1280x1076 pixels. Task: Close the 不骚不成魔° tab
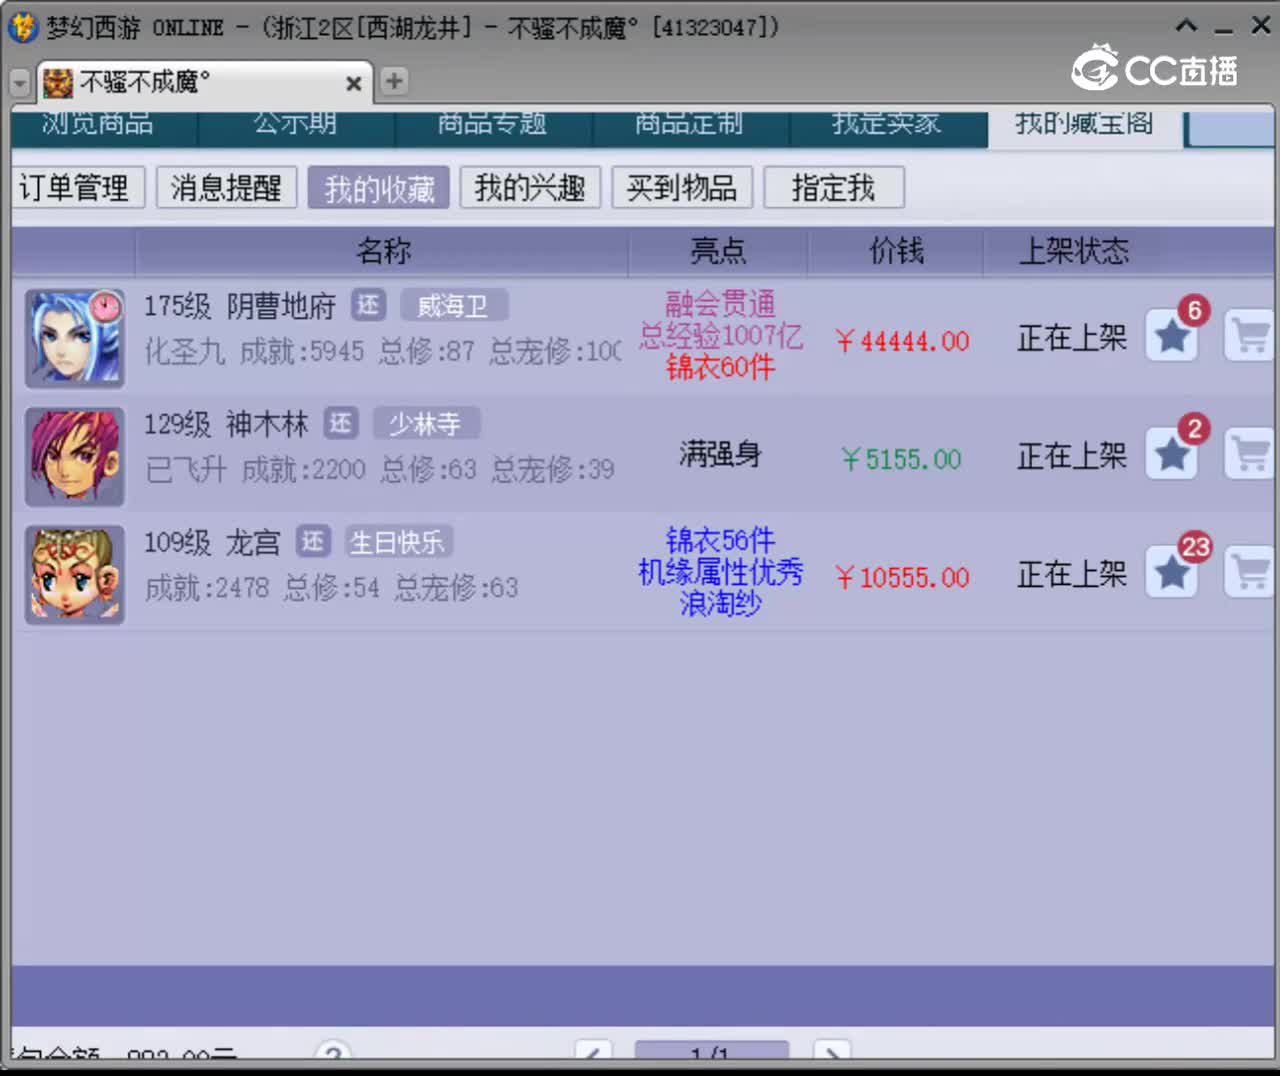(x=353, y=84)
